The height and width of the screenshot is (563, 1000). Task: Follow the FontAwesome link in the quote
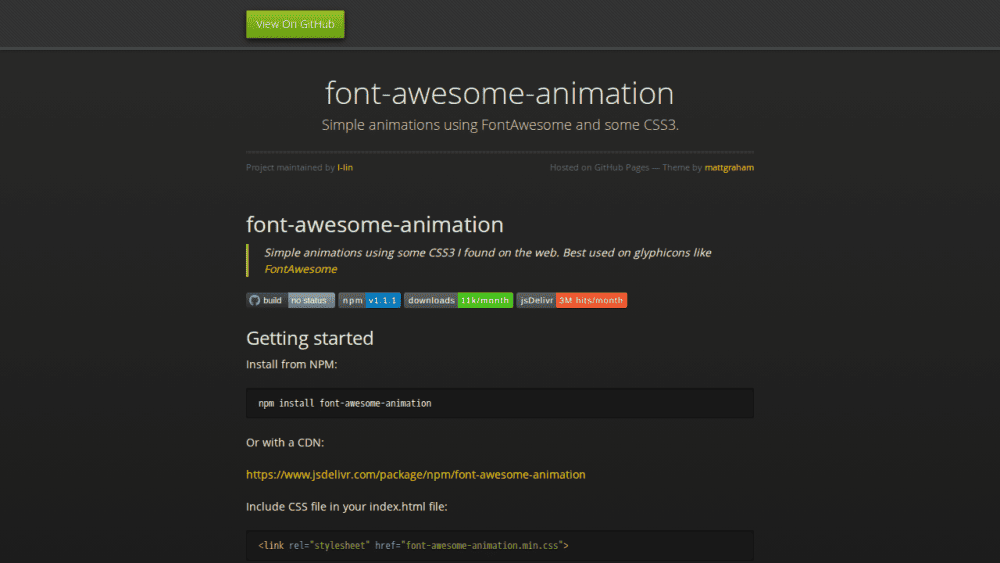301,269
